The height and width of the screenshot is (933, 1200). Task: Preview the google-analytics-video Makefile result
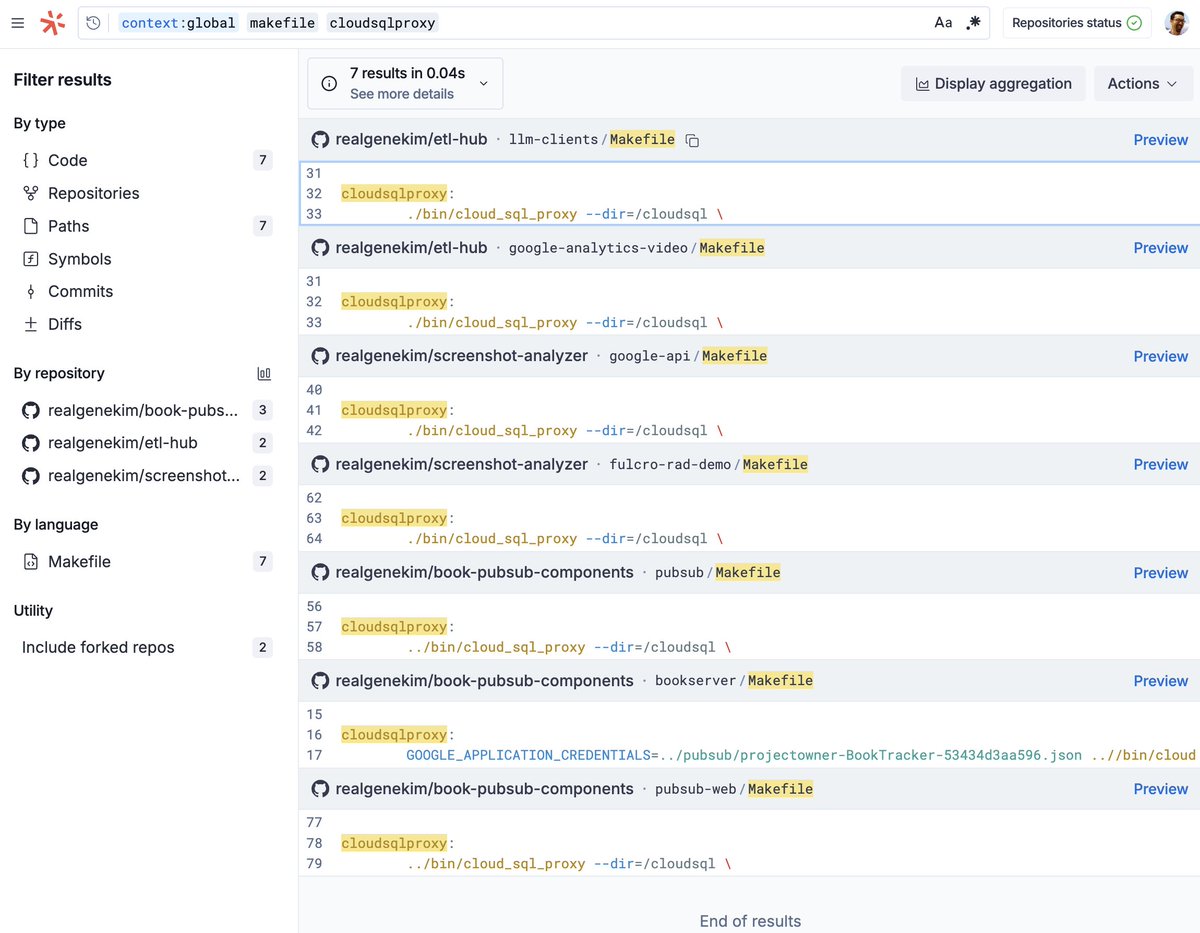pyautogui.click(x=1160, y=248)
